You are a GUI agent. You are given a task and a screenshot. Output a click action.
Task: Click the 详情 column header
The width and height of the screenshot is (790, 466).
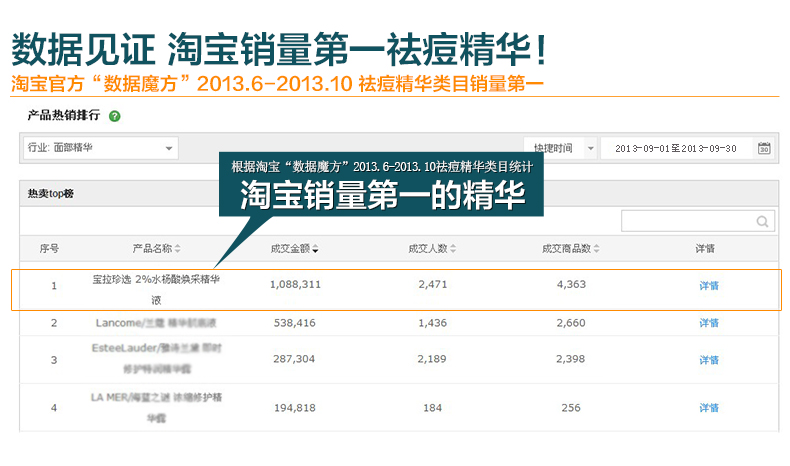coord(705,249)
